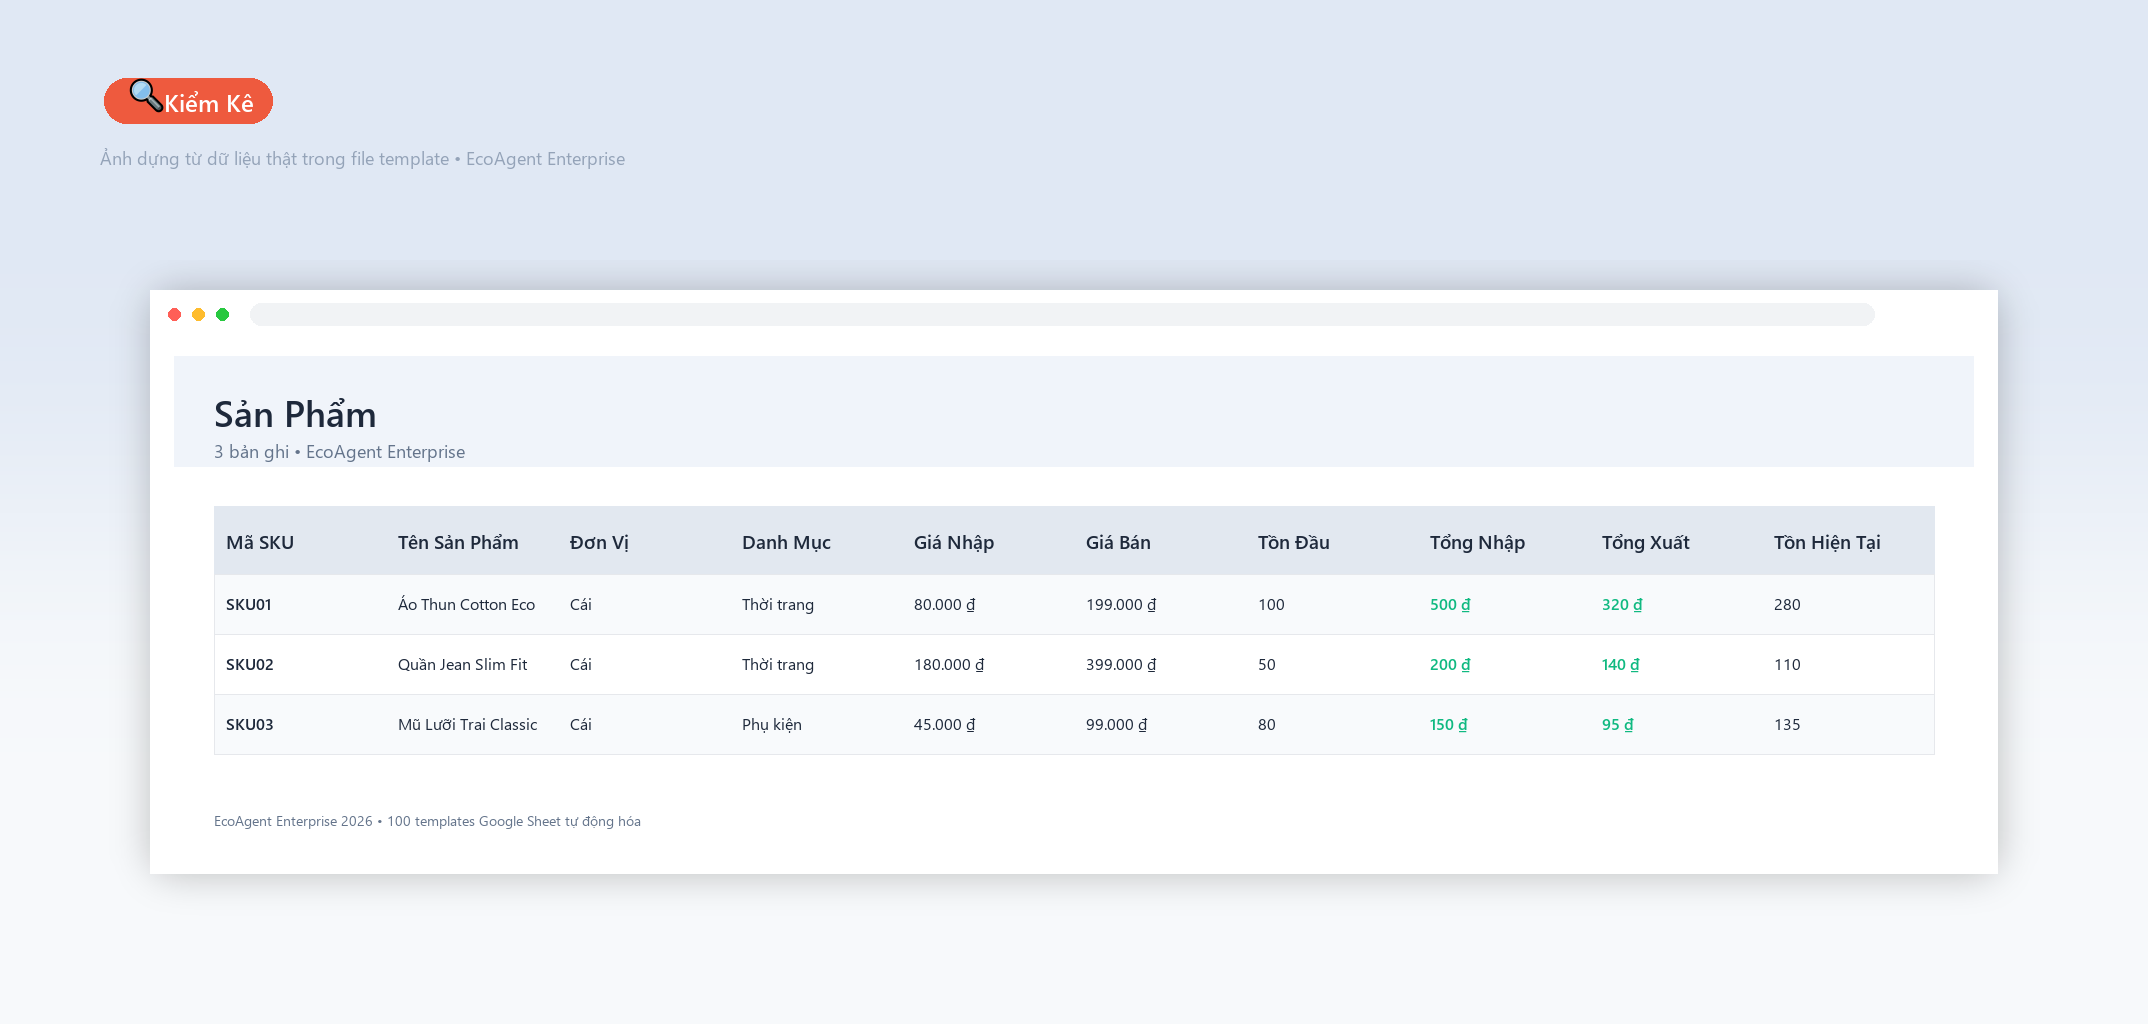Select the SKU01 row code cell
Screen dimensions: 2148x1024
249,605
